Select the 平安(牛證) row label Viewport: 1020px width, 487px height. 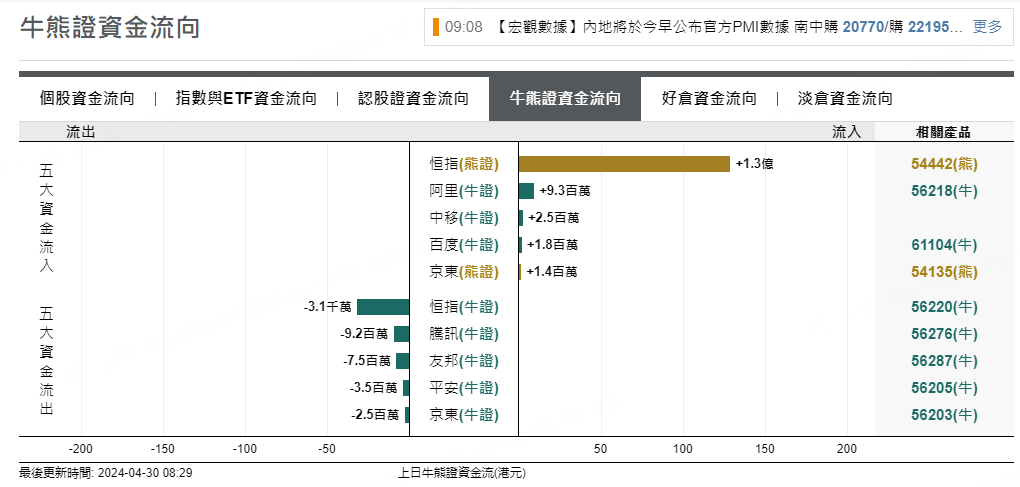[464, 388]
